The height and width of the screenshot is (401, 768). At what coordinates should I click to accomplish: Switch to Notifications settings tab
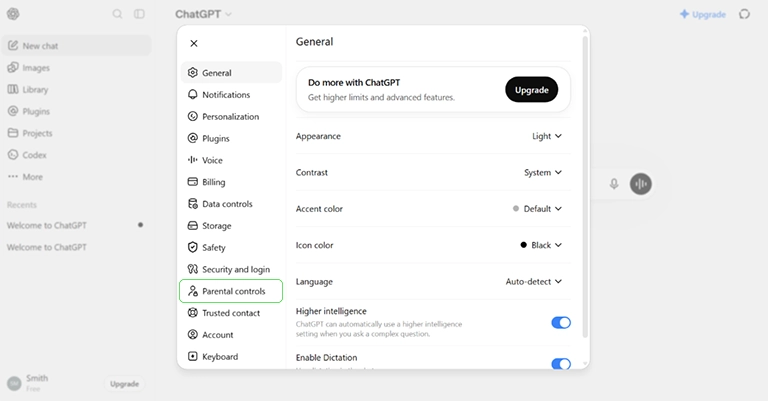tap(231, 94)
